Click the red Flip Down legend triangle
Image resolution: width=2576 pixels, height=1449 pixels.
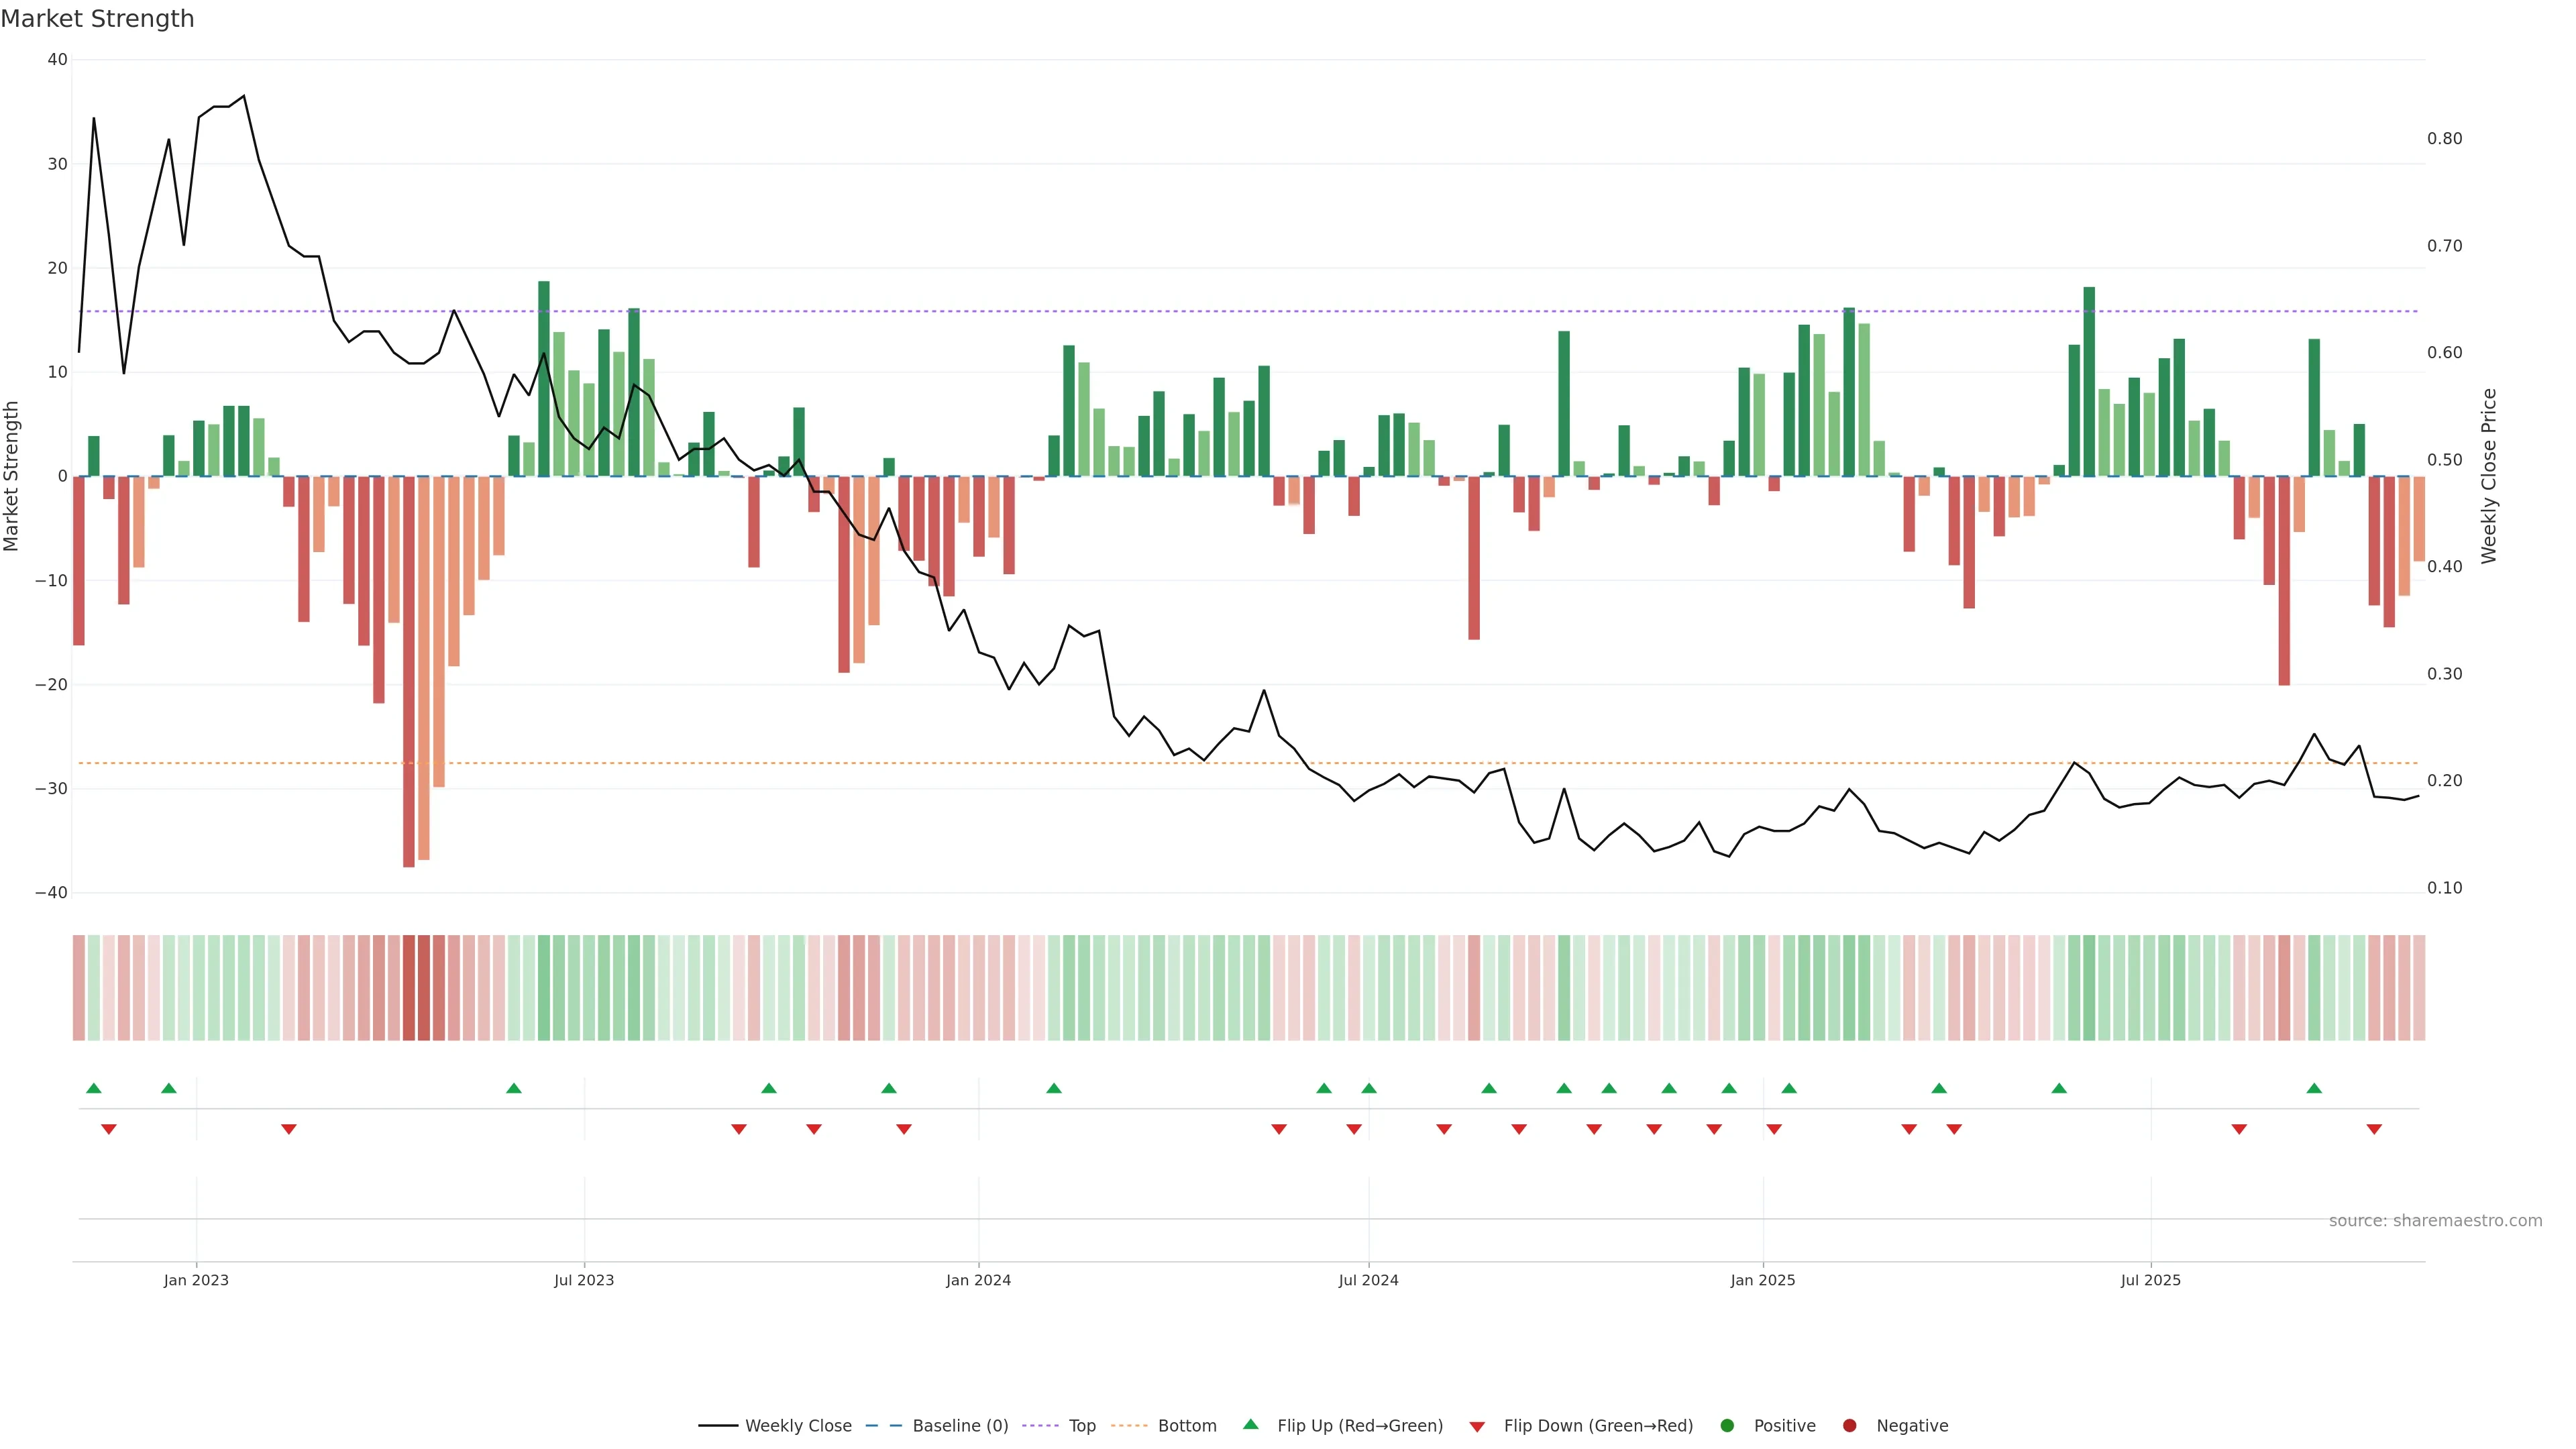click(x=1477, y=1426)
